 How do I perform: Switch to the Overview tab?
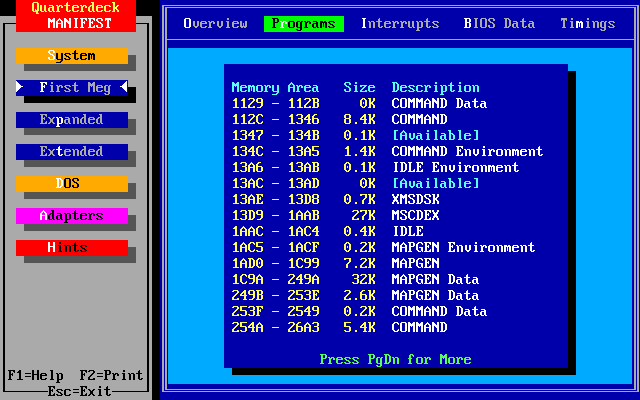pos(215,24)
